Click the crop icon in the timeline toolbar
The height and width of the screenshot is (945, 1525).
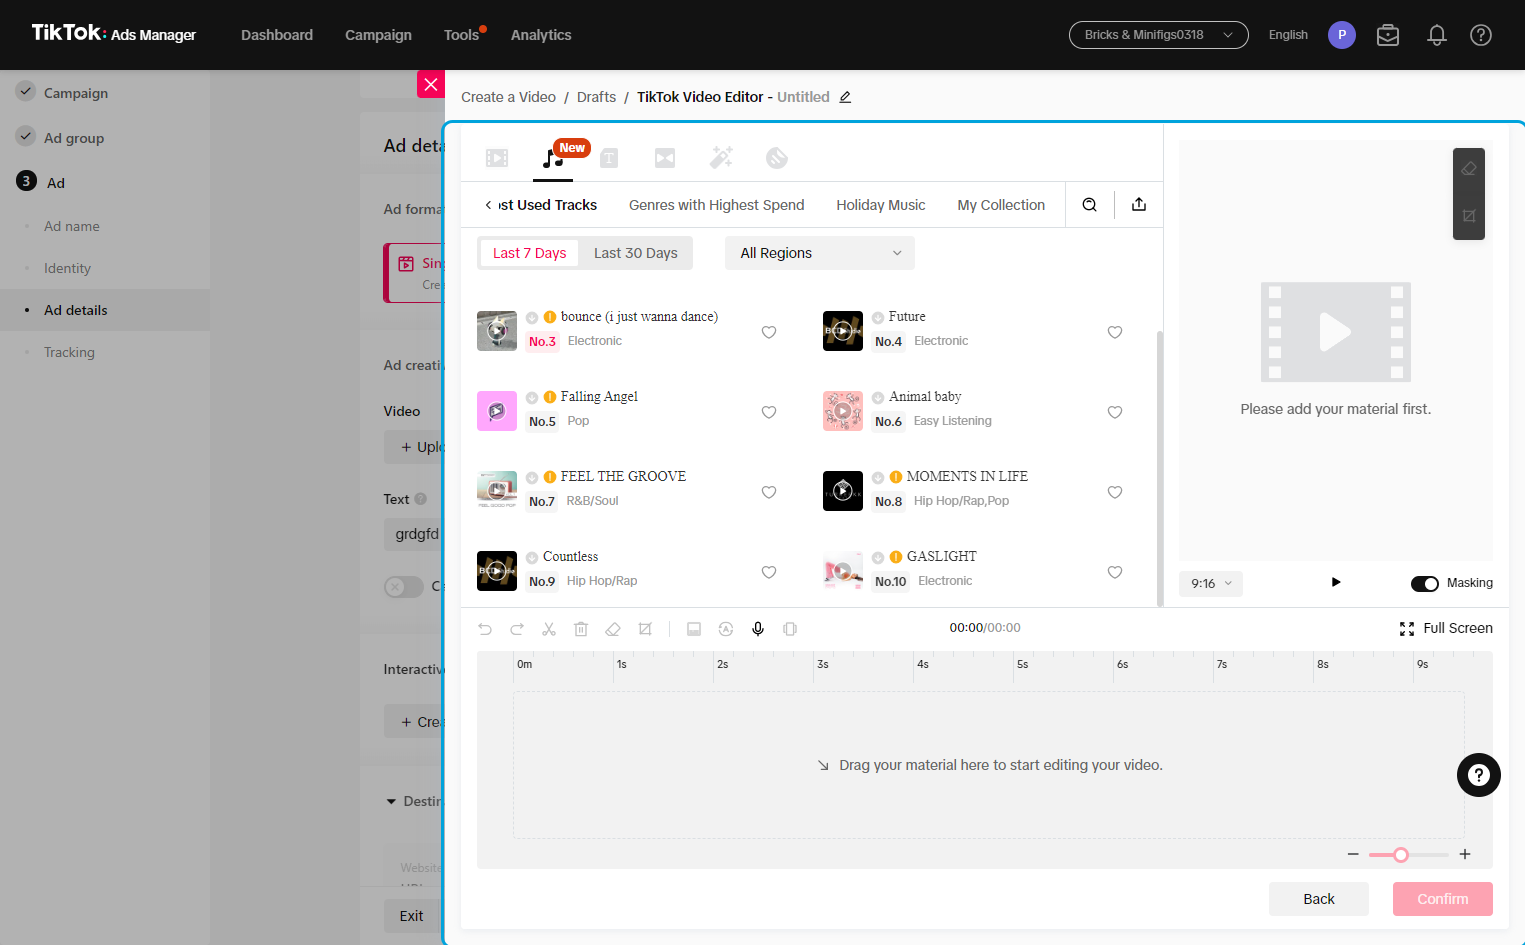[x=645, y=629]
